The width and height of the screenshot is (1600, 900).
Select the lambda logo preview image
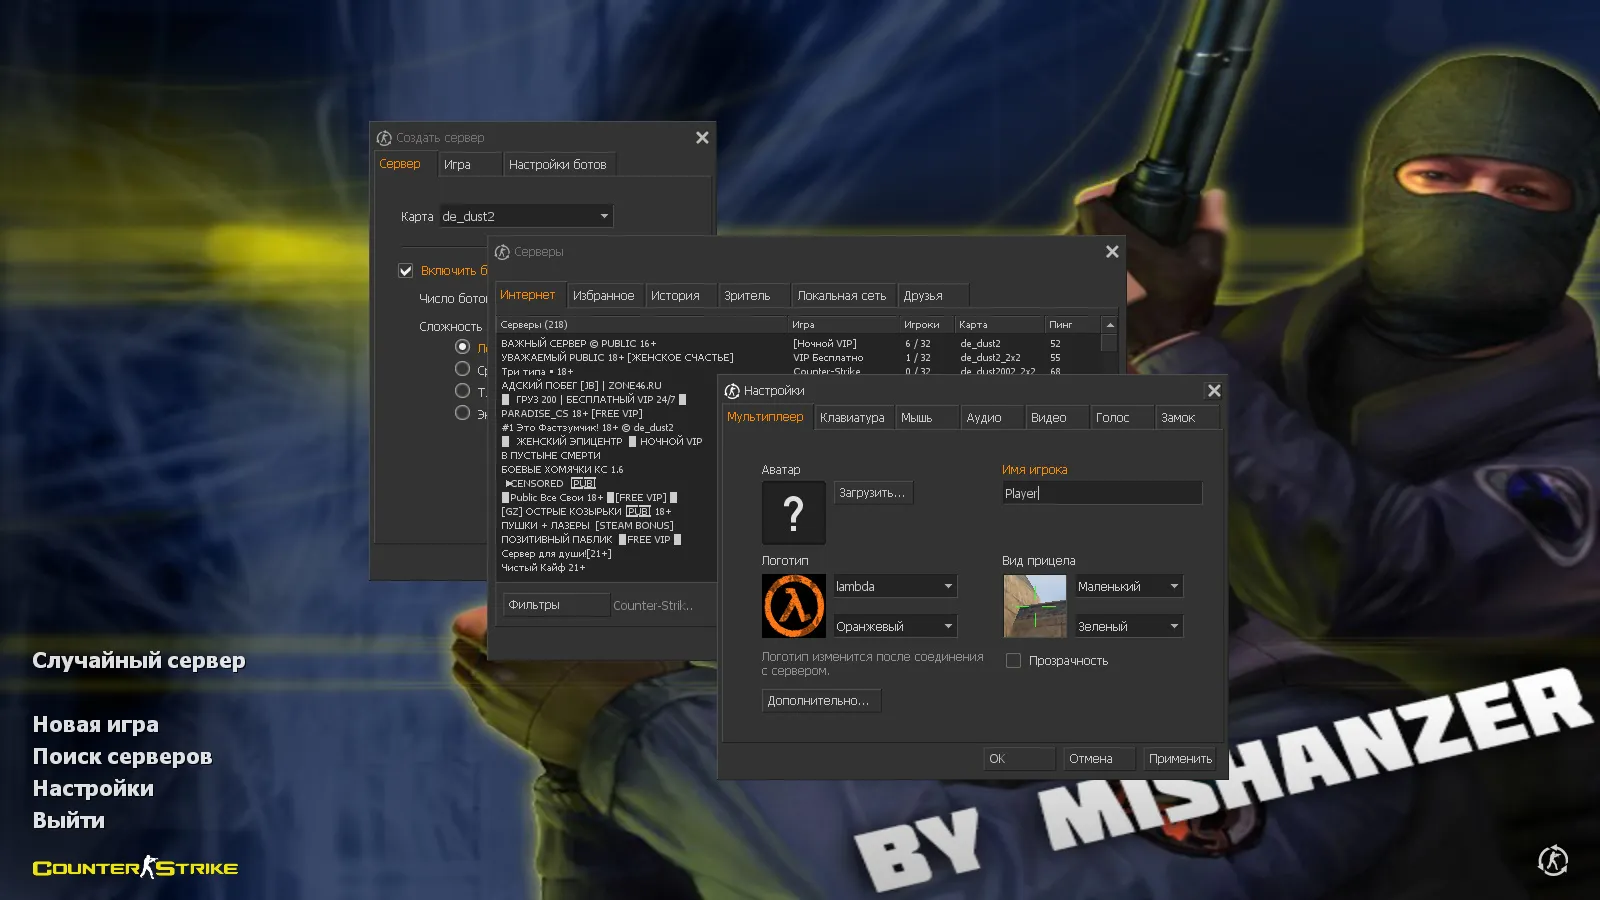[x=793, y=605]
